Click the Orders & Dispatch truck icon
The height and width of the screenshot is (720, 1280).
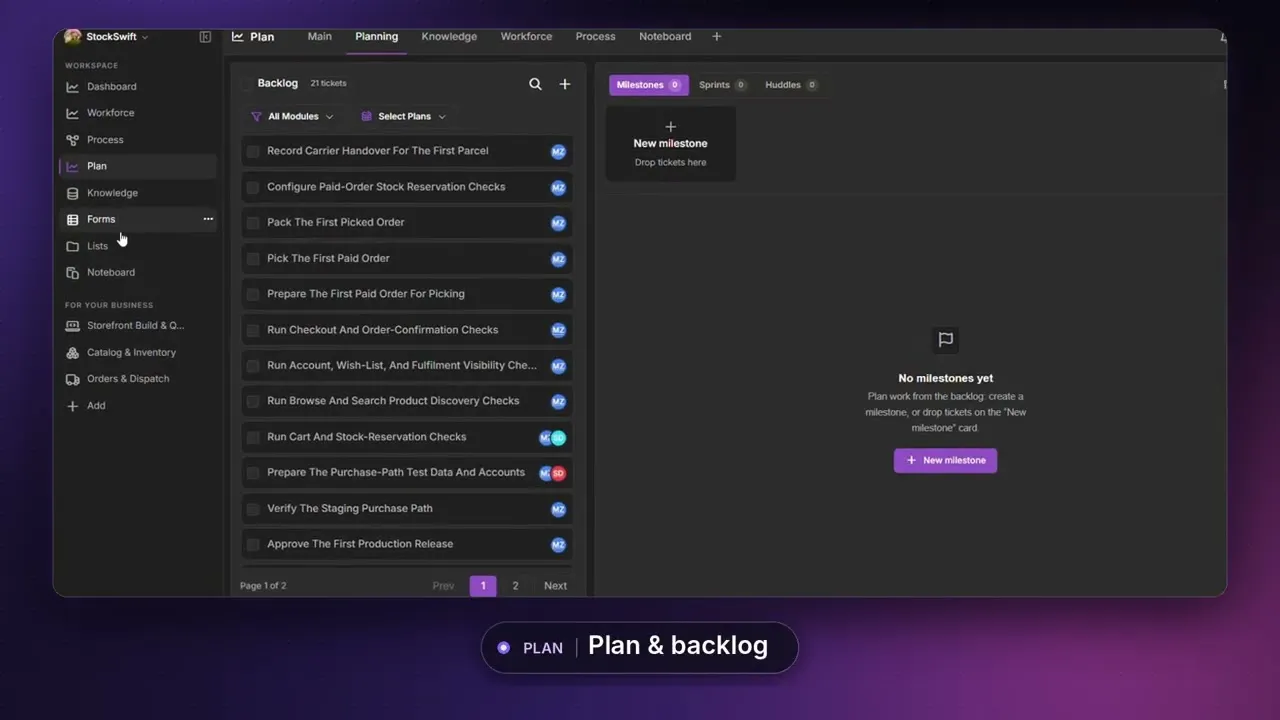click(x=72, y=379)
